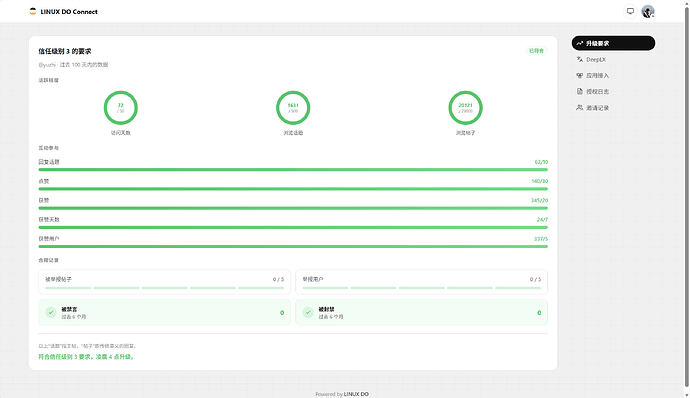Select the 升级要求 sidebar item

click(613, 43)
